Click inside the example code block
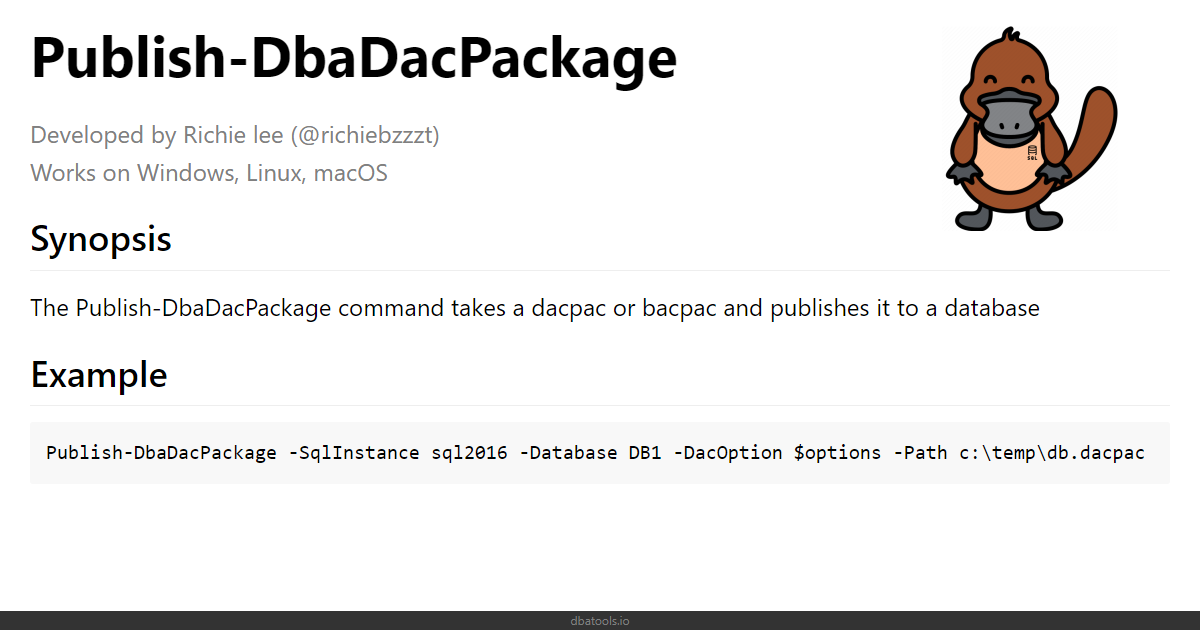The image size is (1200, 630). (x=600, y=453)
